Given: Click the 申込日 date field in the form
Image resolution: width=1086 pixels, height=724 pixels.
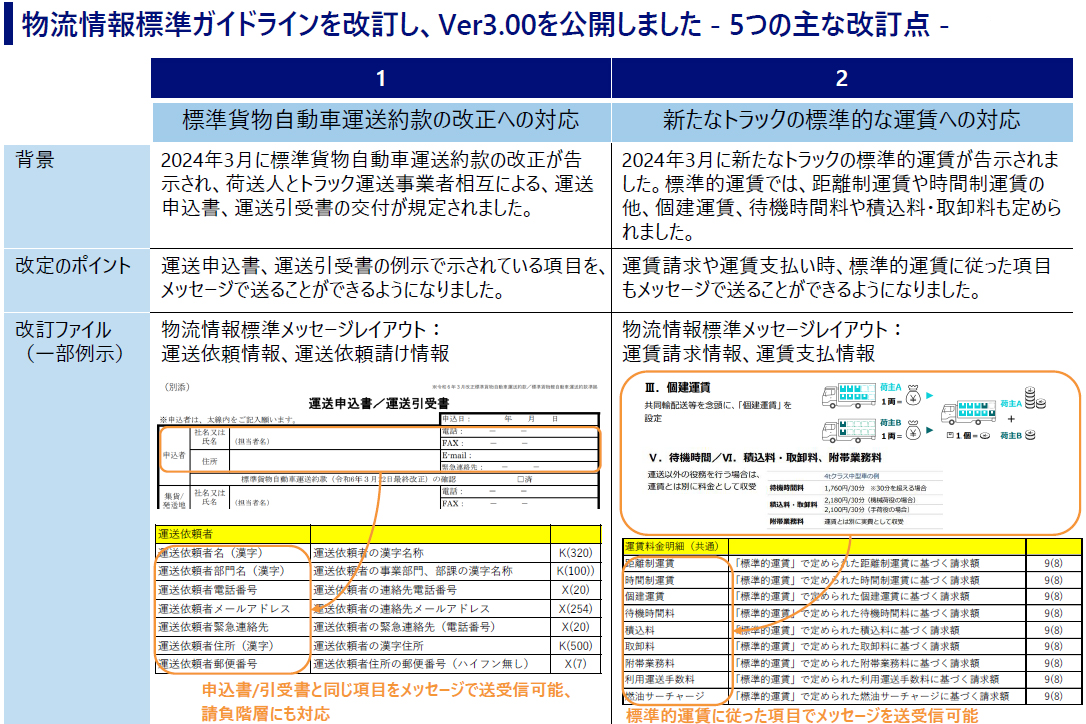Looking at the screenshot, I should [x=519, y=419].
